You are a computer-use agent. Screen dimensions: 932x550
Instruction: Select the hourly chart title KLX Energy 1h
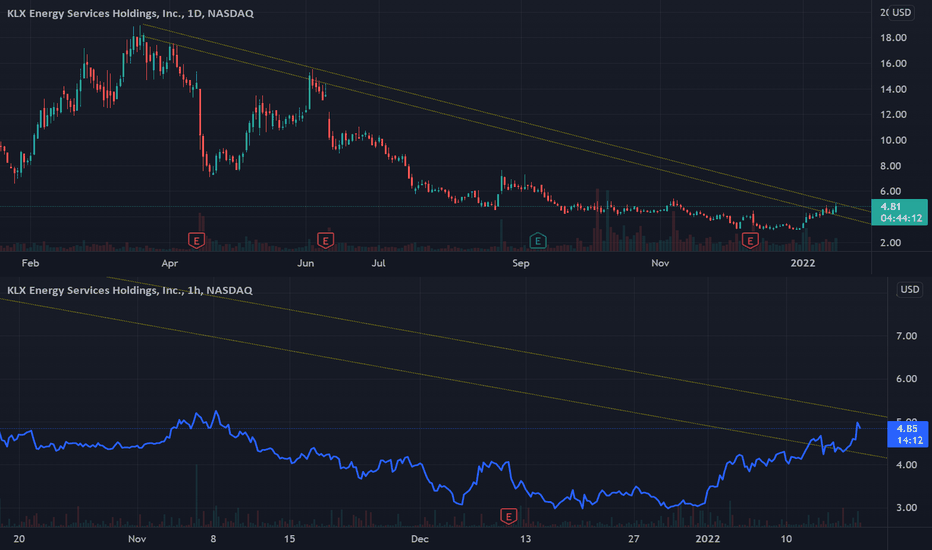click(x=130, y=290)
